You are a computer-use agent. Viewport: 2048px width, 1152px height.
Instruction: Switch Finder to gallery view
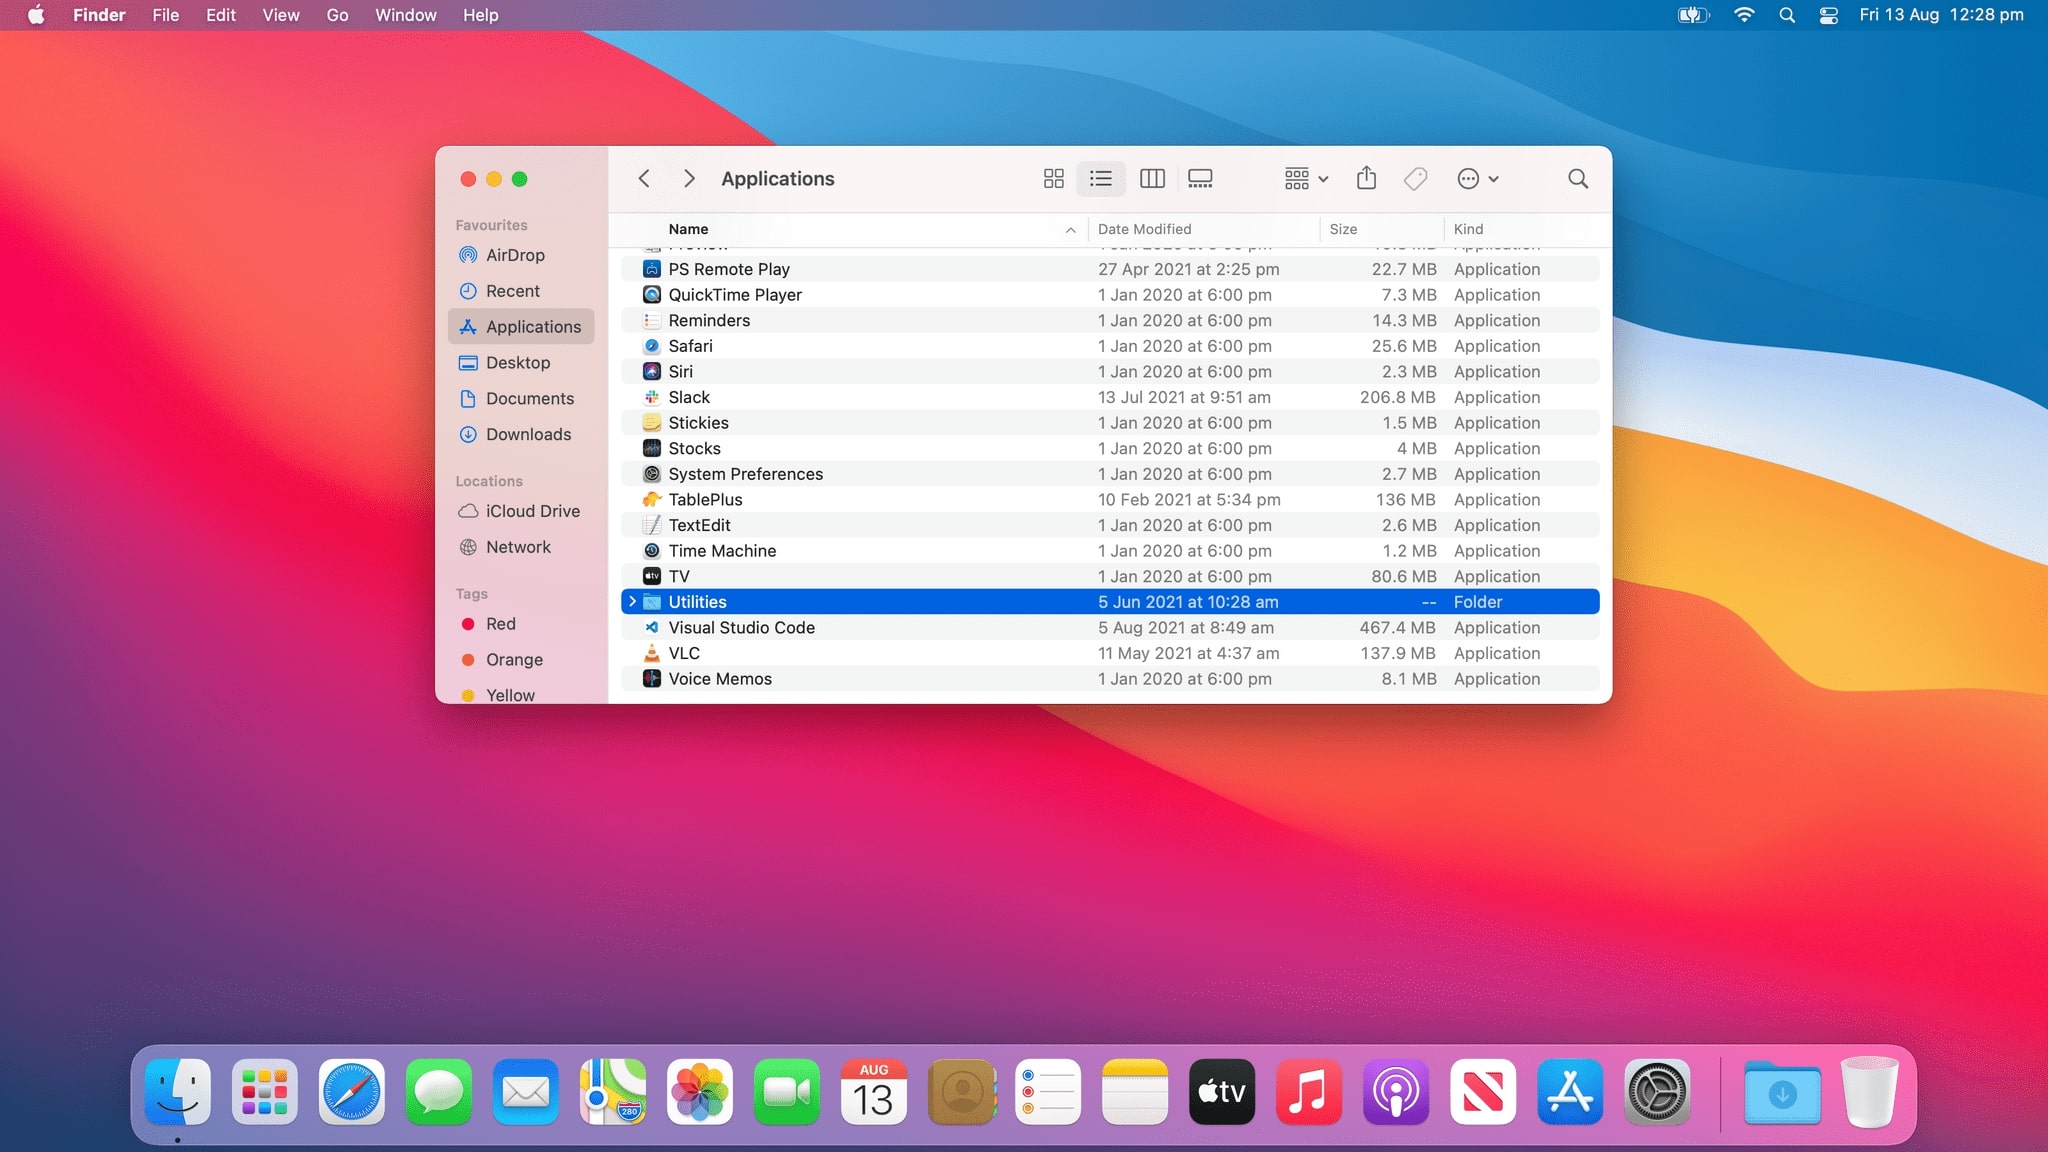coord(1200,179)
